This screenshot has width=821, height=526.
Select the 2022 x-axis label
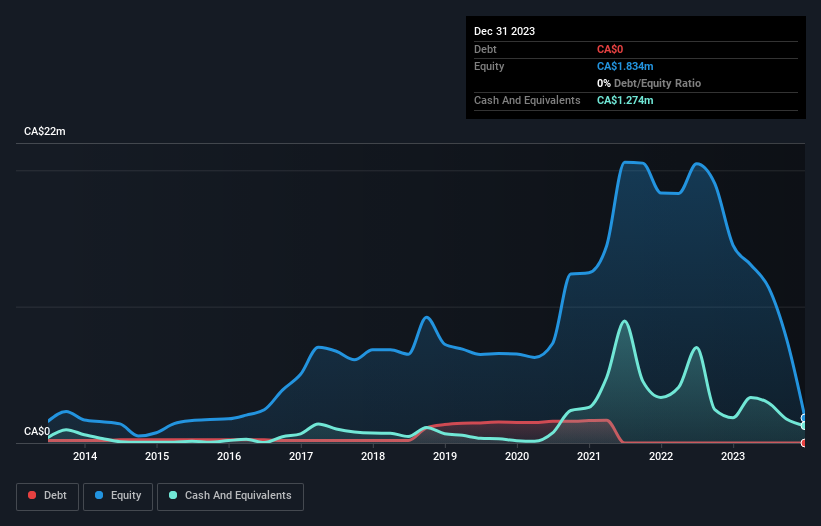coord(661,456)
